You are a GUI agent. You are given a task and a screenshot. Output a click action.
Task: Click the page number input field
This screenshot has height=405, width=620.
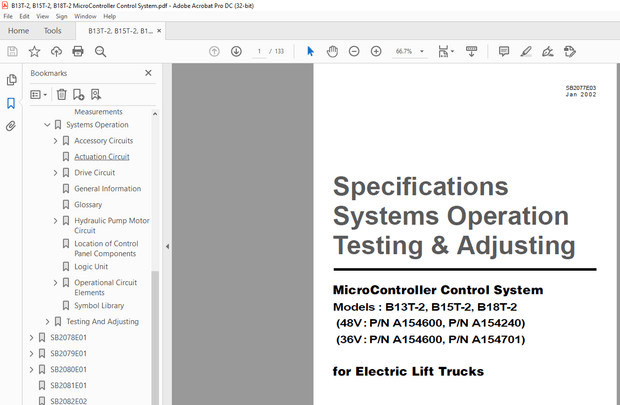pyautogui.click(x=259, y=51)
